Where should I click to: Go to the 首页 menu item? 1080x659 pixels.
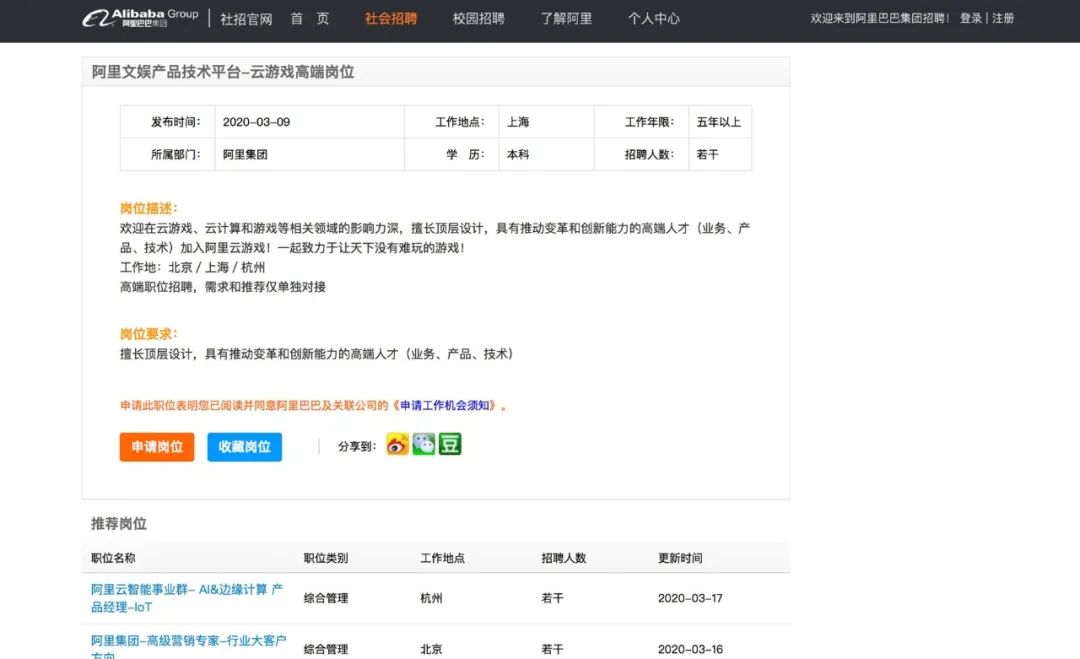309,19
